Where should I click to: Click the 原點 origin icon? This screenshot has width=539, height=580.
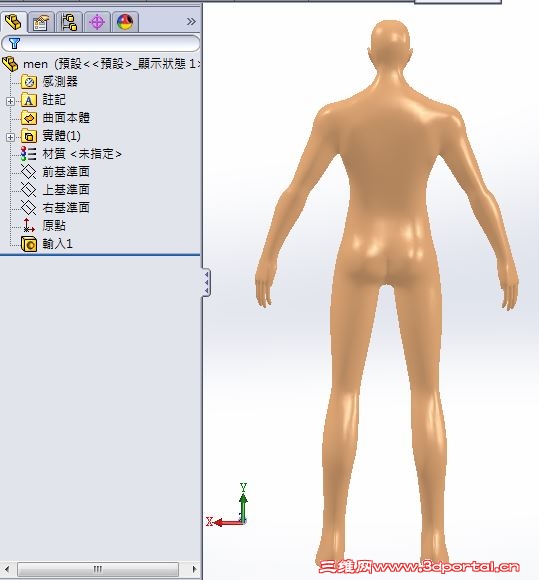click(x=28, y=225)
